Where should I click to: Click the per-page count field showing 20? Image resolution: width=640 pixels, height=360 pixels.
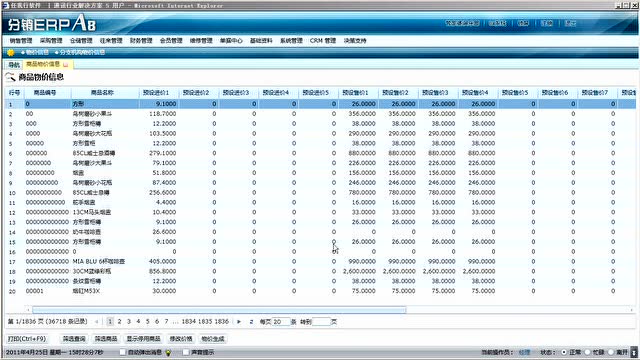(281, 322)
